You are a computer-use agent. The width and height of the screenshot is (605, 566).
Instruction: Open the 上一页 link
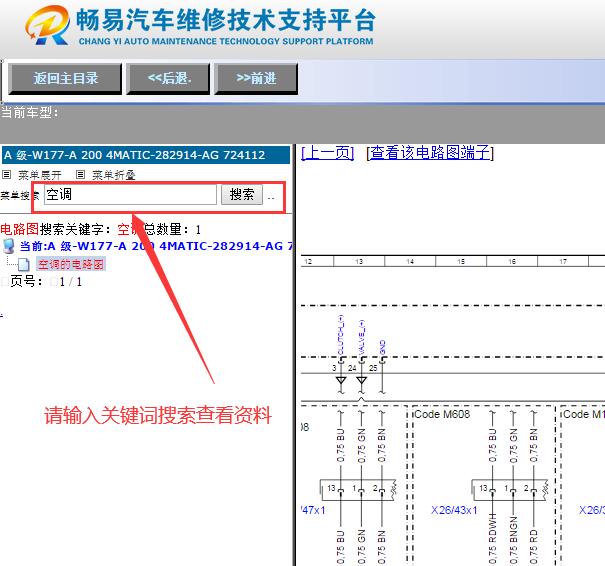[x=327, y=153]
